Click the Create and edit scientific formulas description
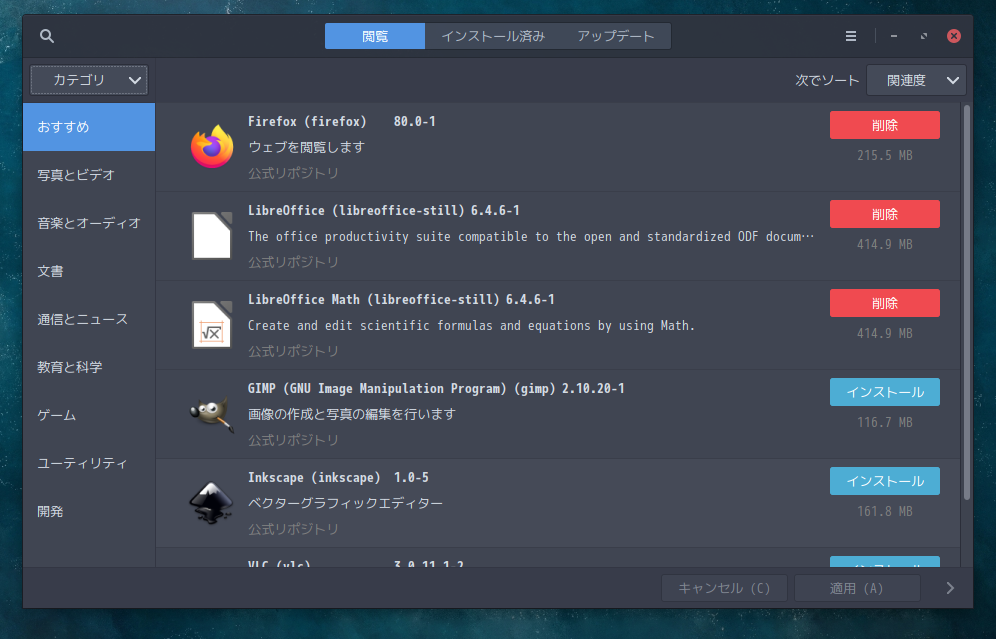The width and height of the screenshot is (996, 639). tap(471, 325)
